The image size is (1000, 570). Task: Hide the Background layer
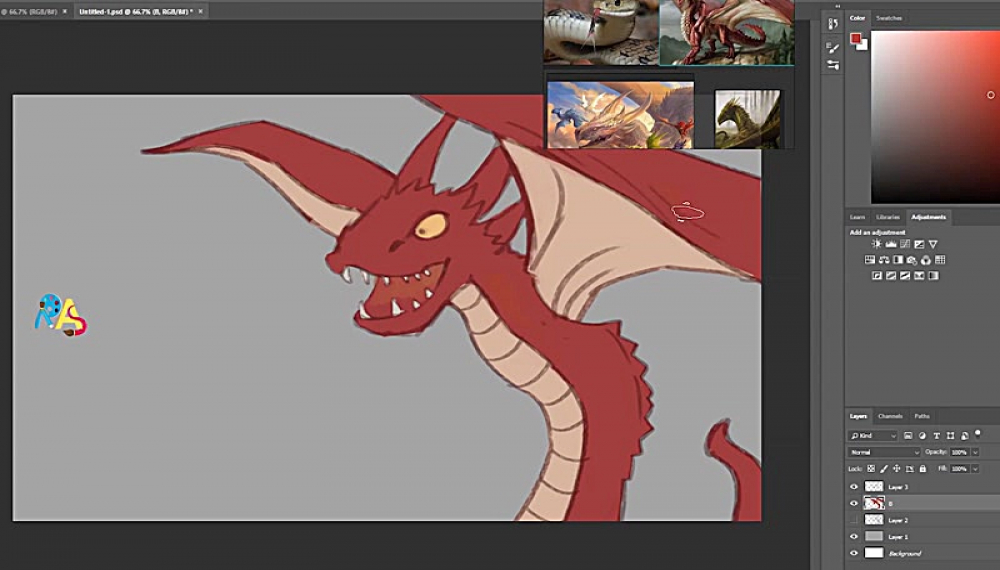click(x=854, y=553)
